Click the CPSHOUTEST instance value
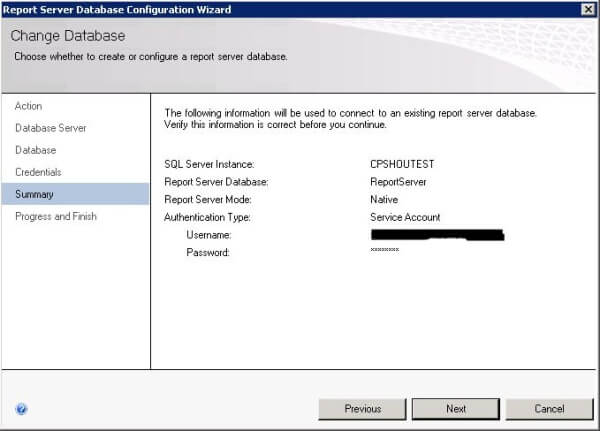 pos(402,164)
